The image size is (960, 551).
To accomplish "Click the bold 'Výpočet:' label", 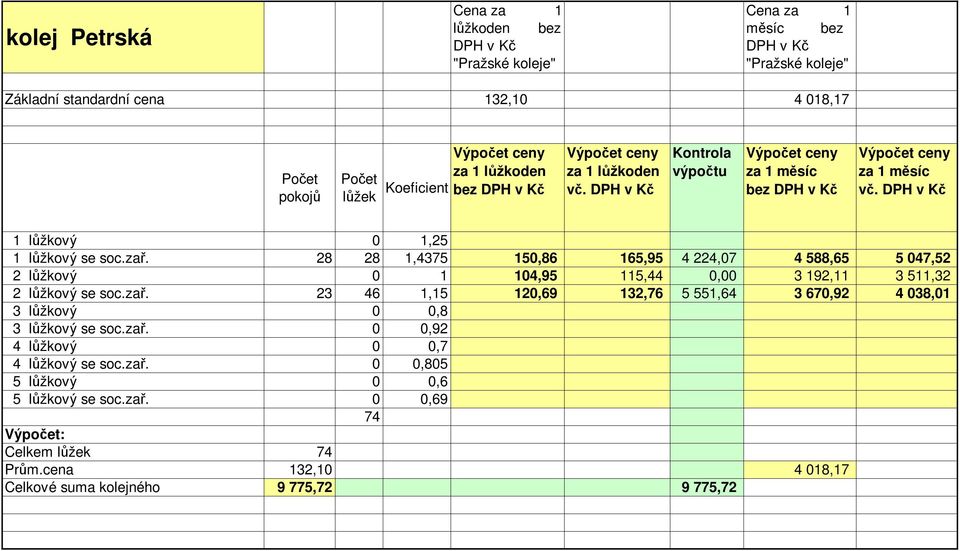I will (x=35, y=435).
